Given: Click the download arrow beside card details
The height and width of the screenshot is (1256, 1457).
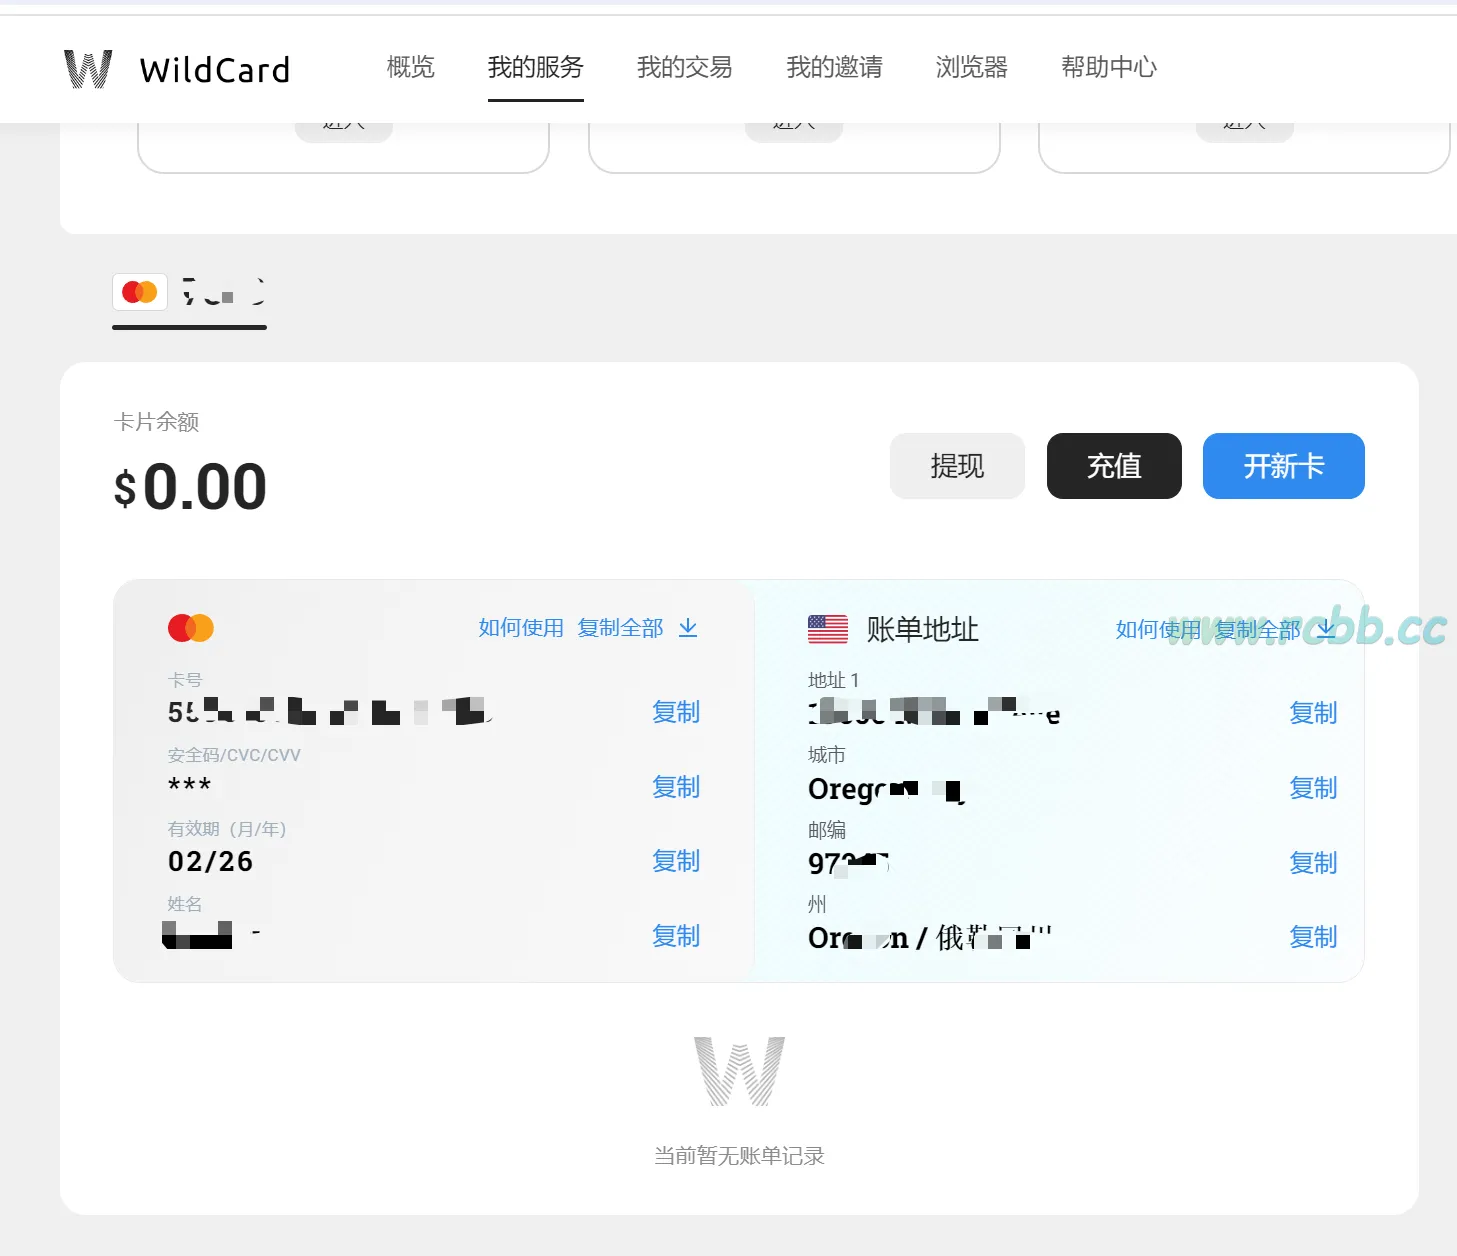Looking at the screenshot, I should [x=688, y=628].
